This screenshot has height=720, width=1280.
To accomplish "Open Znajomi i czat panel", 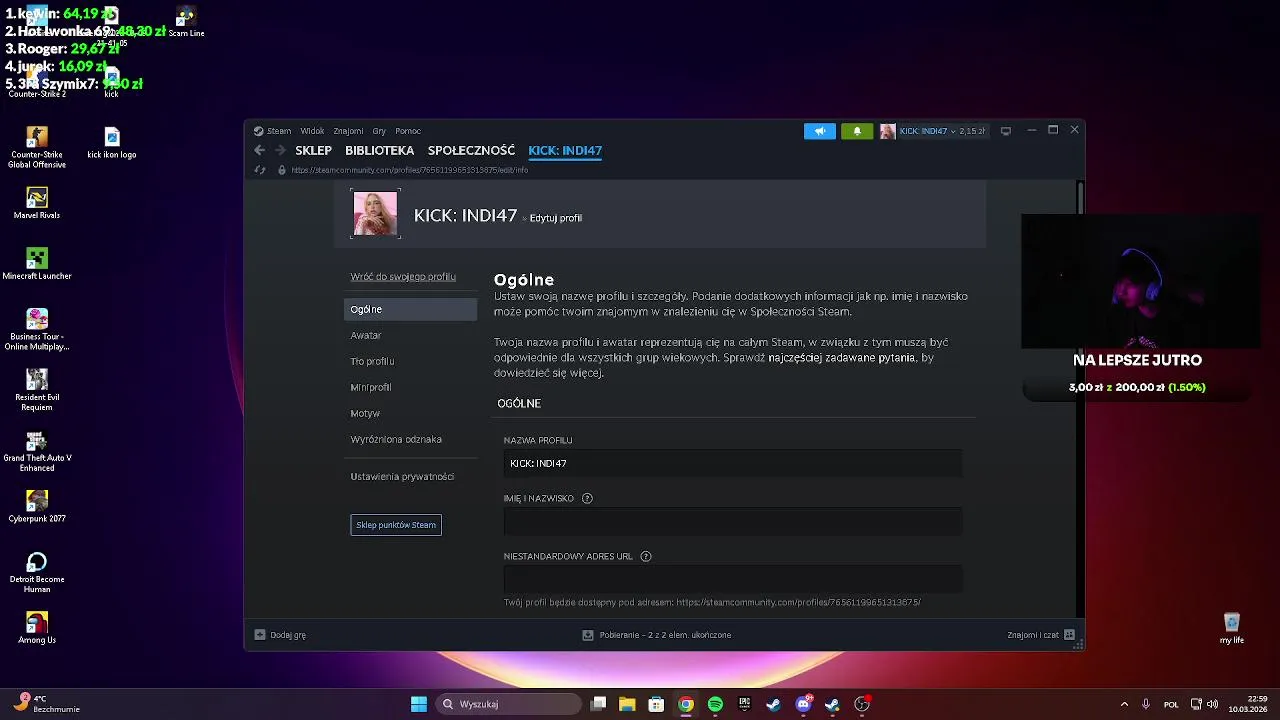I will click(x=1041, y=635).
